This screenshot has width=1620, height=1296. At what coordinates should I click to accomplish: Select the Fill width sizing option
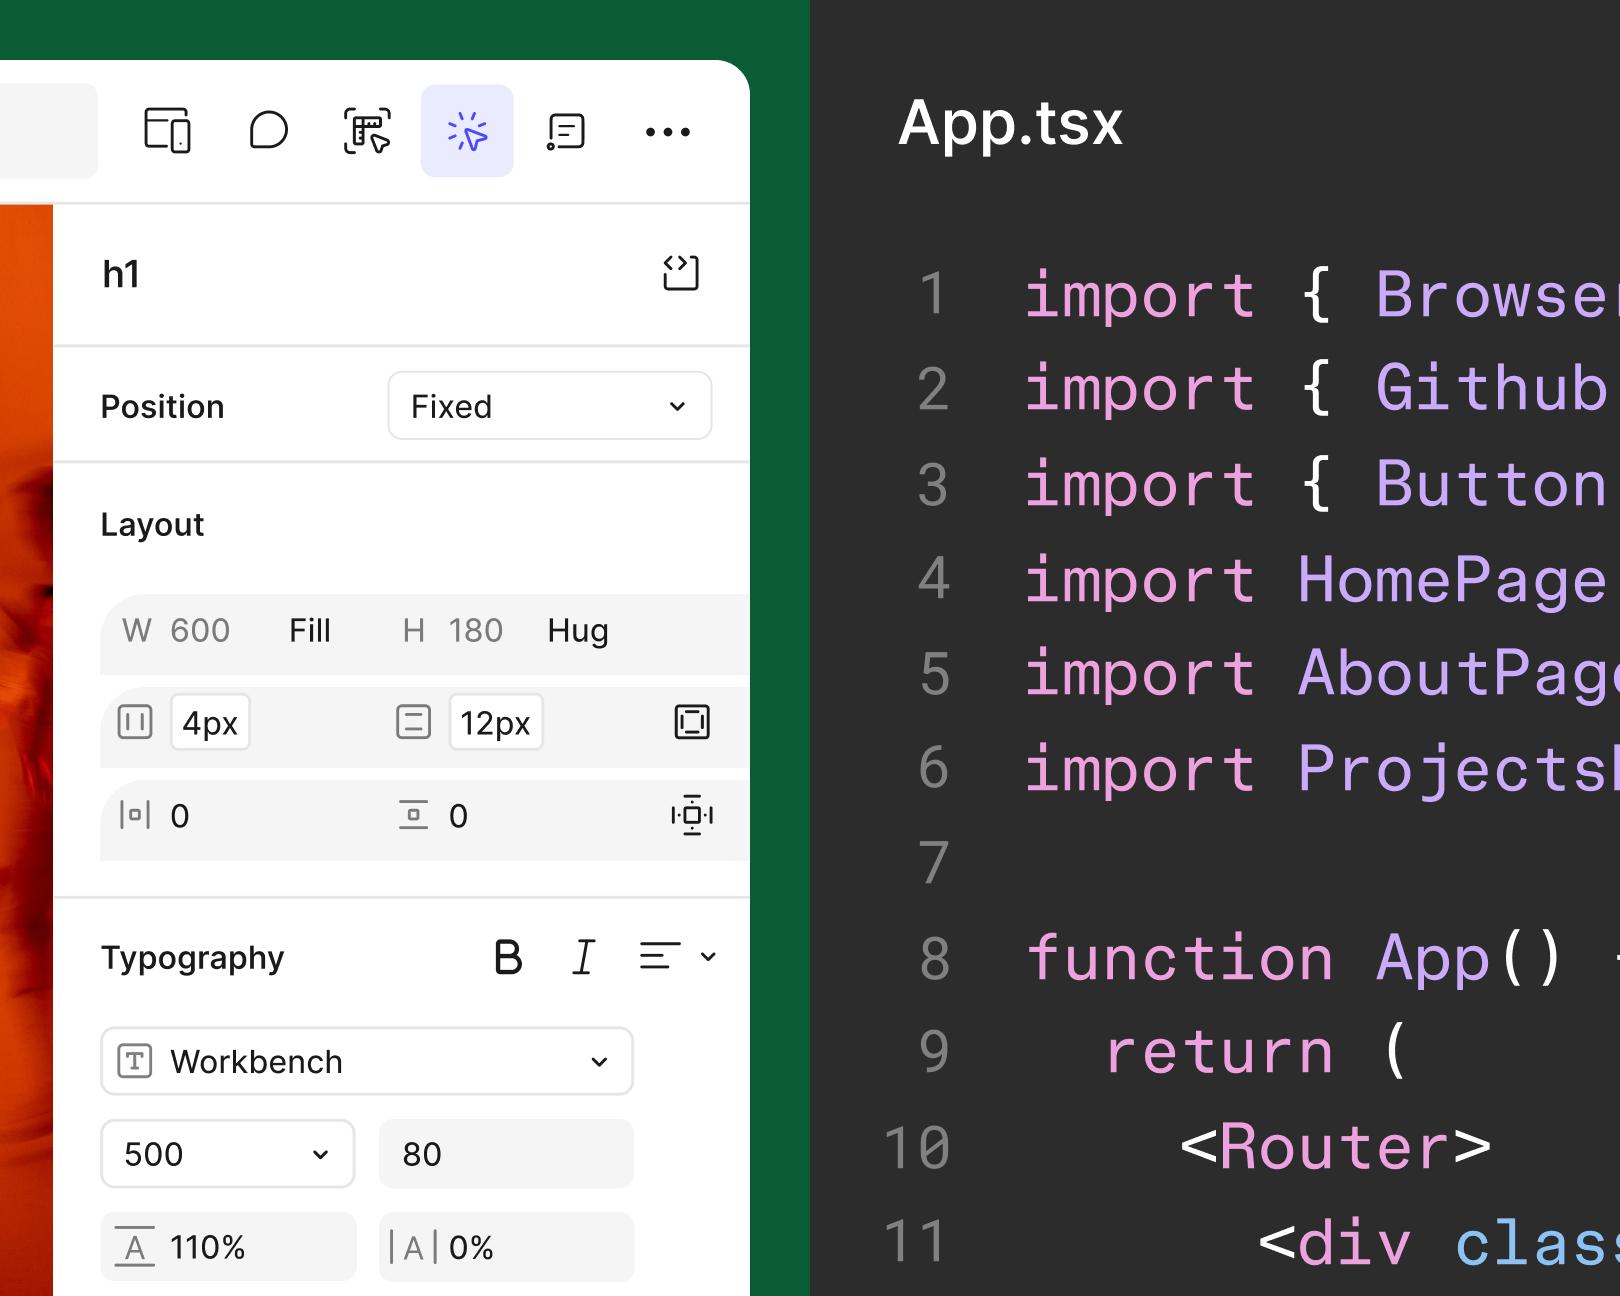point(310,631)
